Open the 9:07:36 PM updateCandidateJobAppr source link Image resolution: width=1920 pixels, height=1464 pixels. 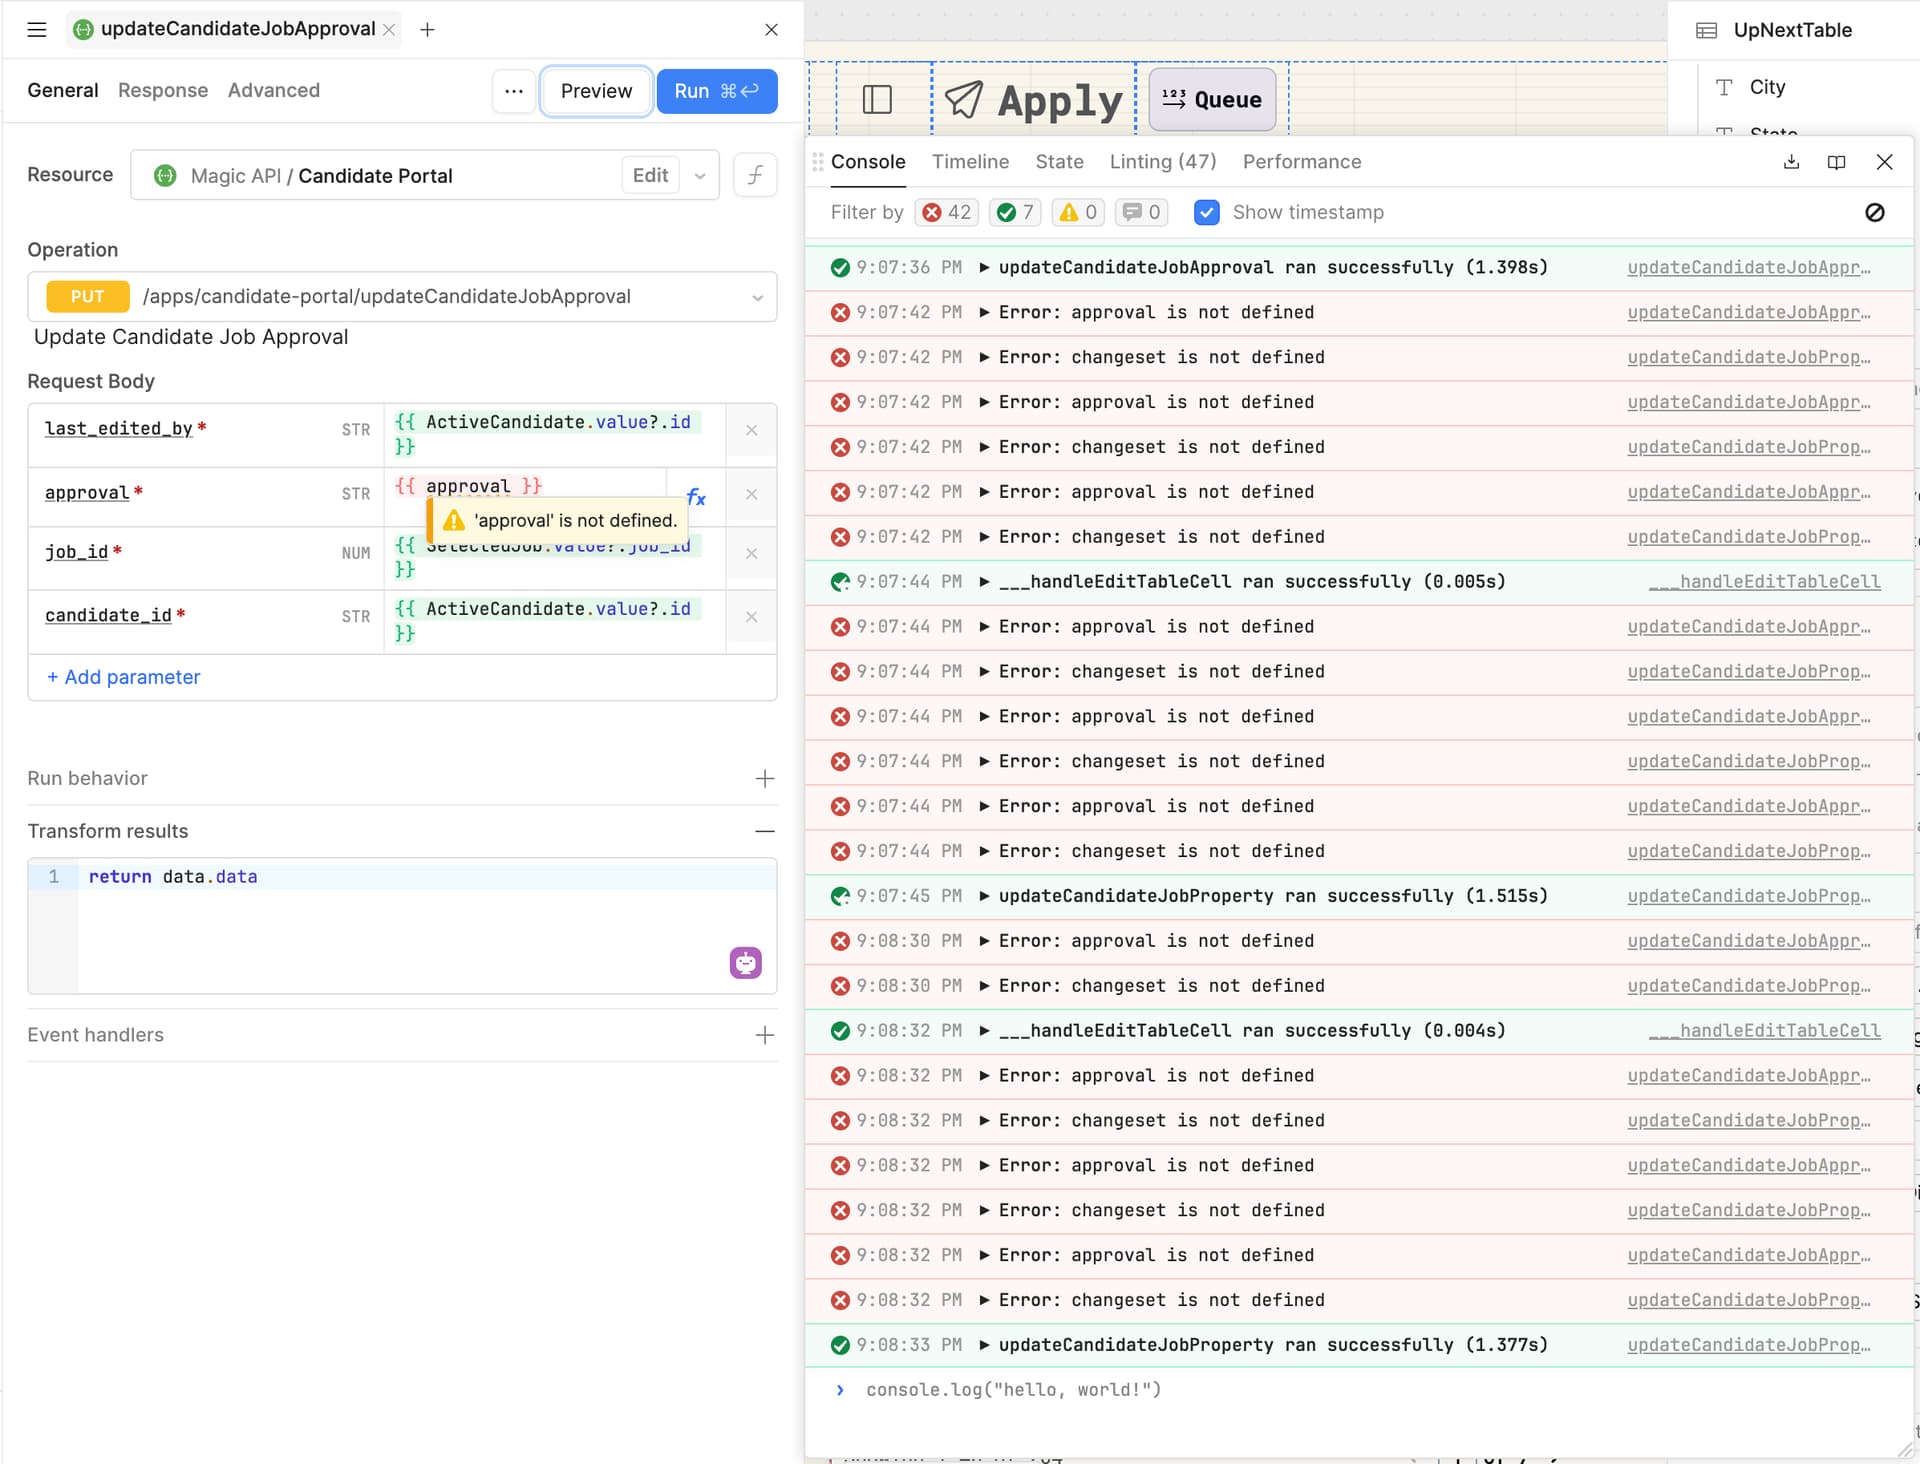(1749, 267)
